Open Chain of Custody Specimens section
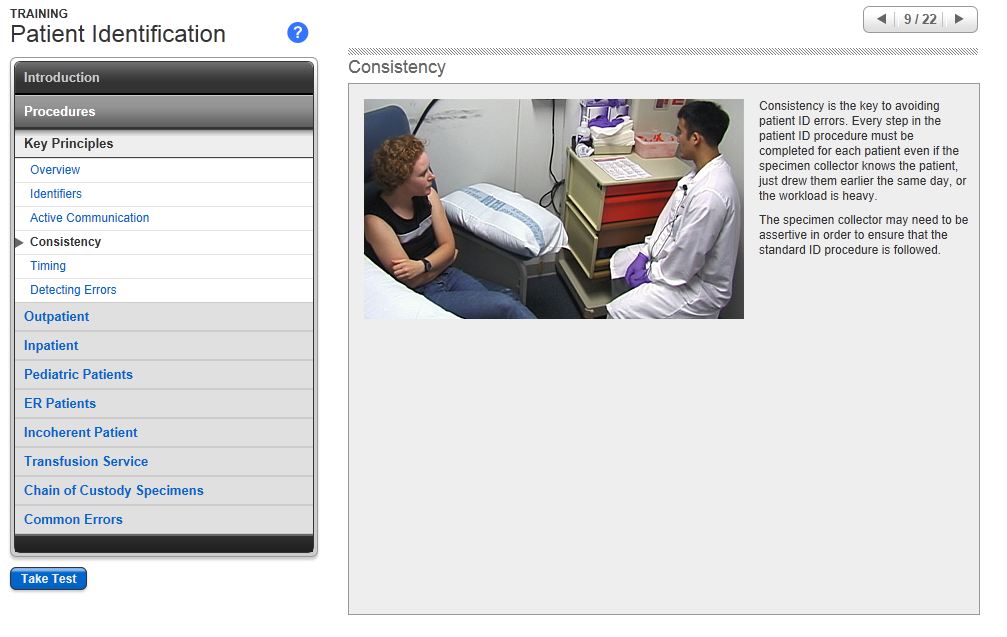Viewport: 1007px width, 637px height. [114, 490]
